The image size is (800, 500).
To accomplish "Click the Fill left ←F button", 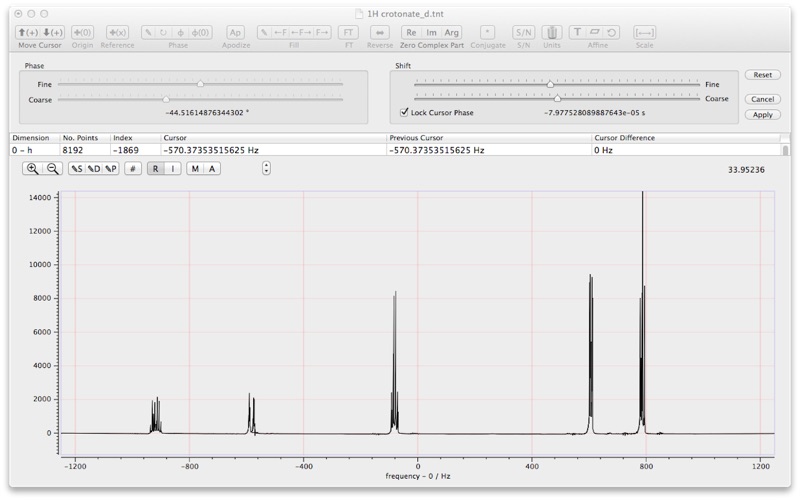I will [x=280, y=33].
